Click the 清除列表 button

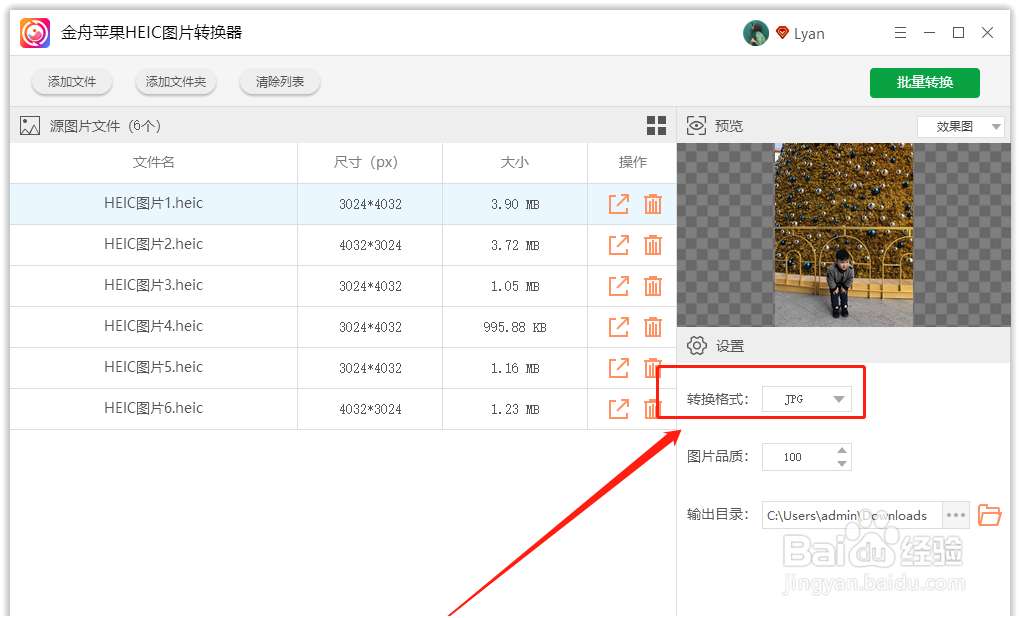point(279,82)
